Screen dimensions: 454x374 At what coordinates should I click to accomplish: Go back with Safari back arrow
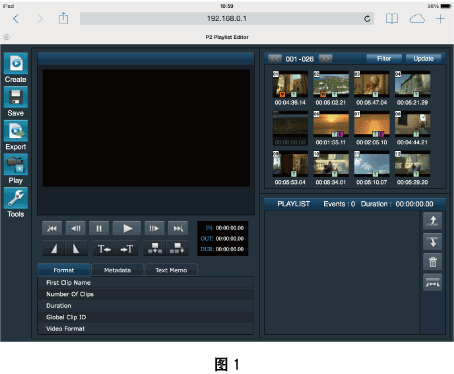click(x=16, y=19)
